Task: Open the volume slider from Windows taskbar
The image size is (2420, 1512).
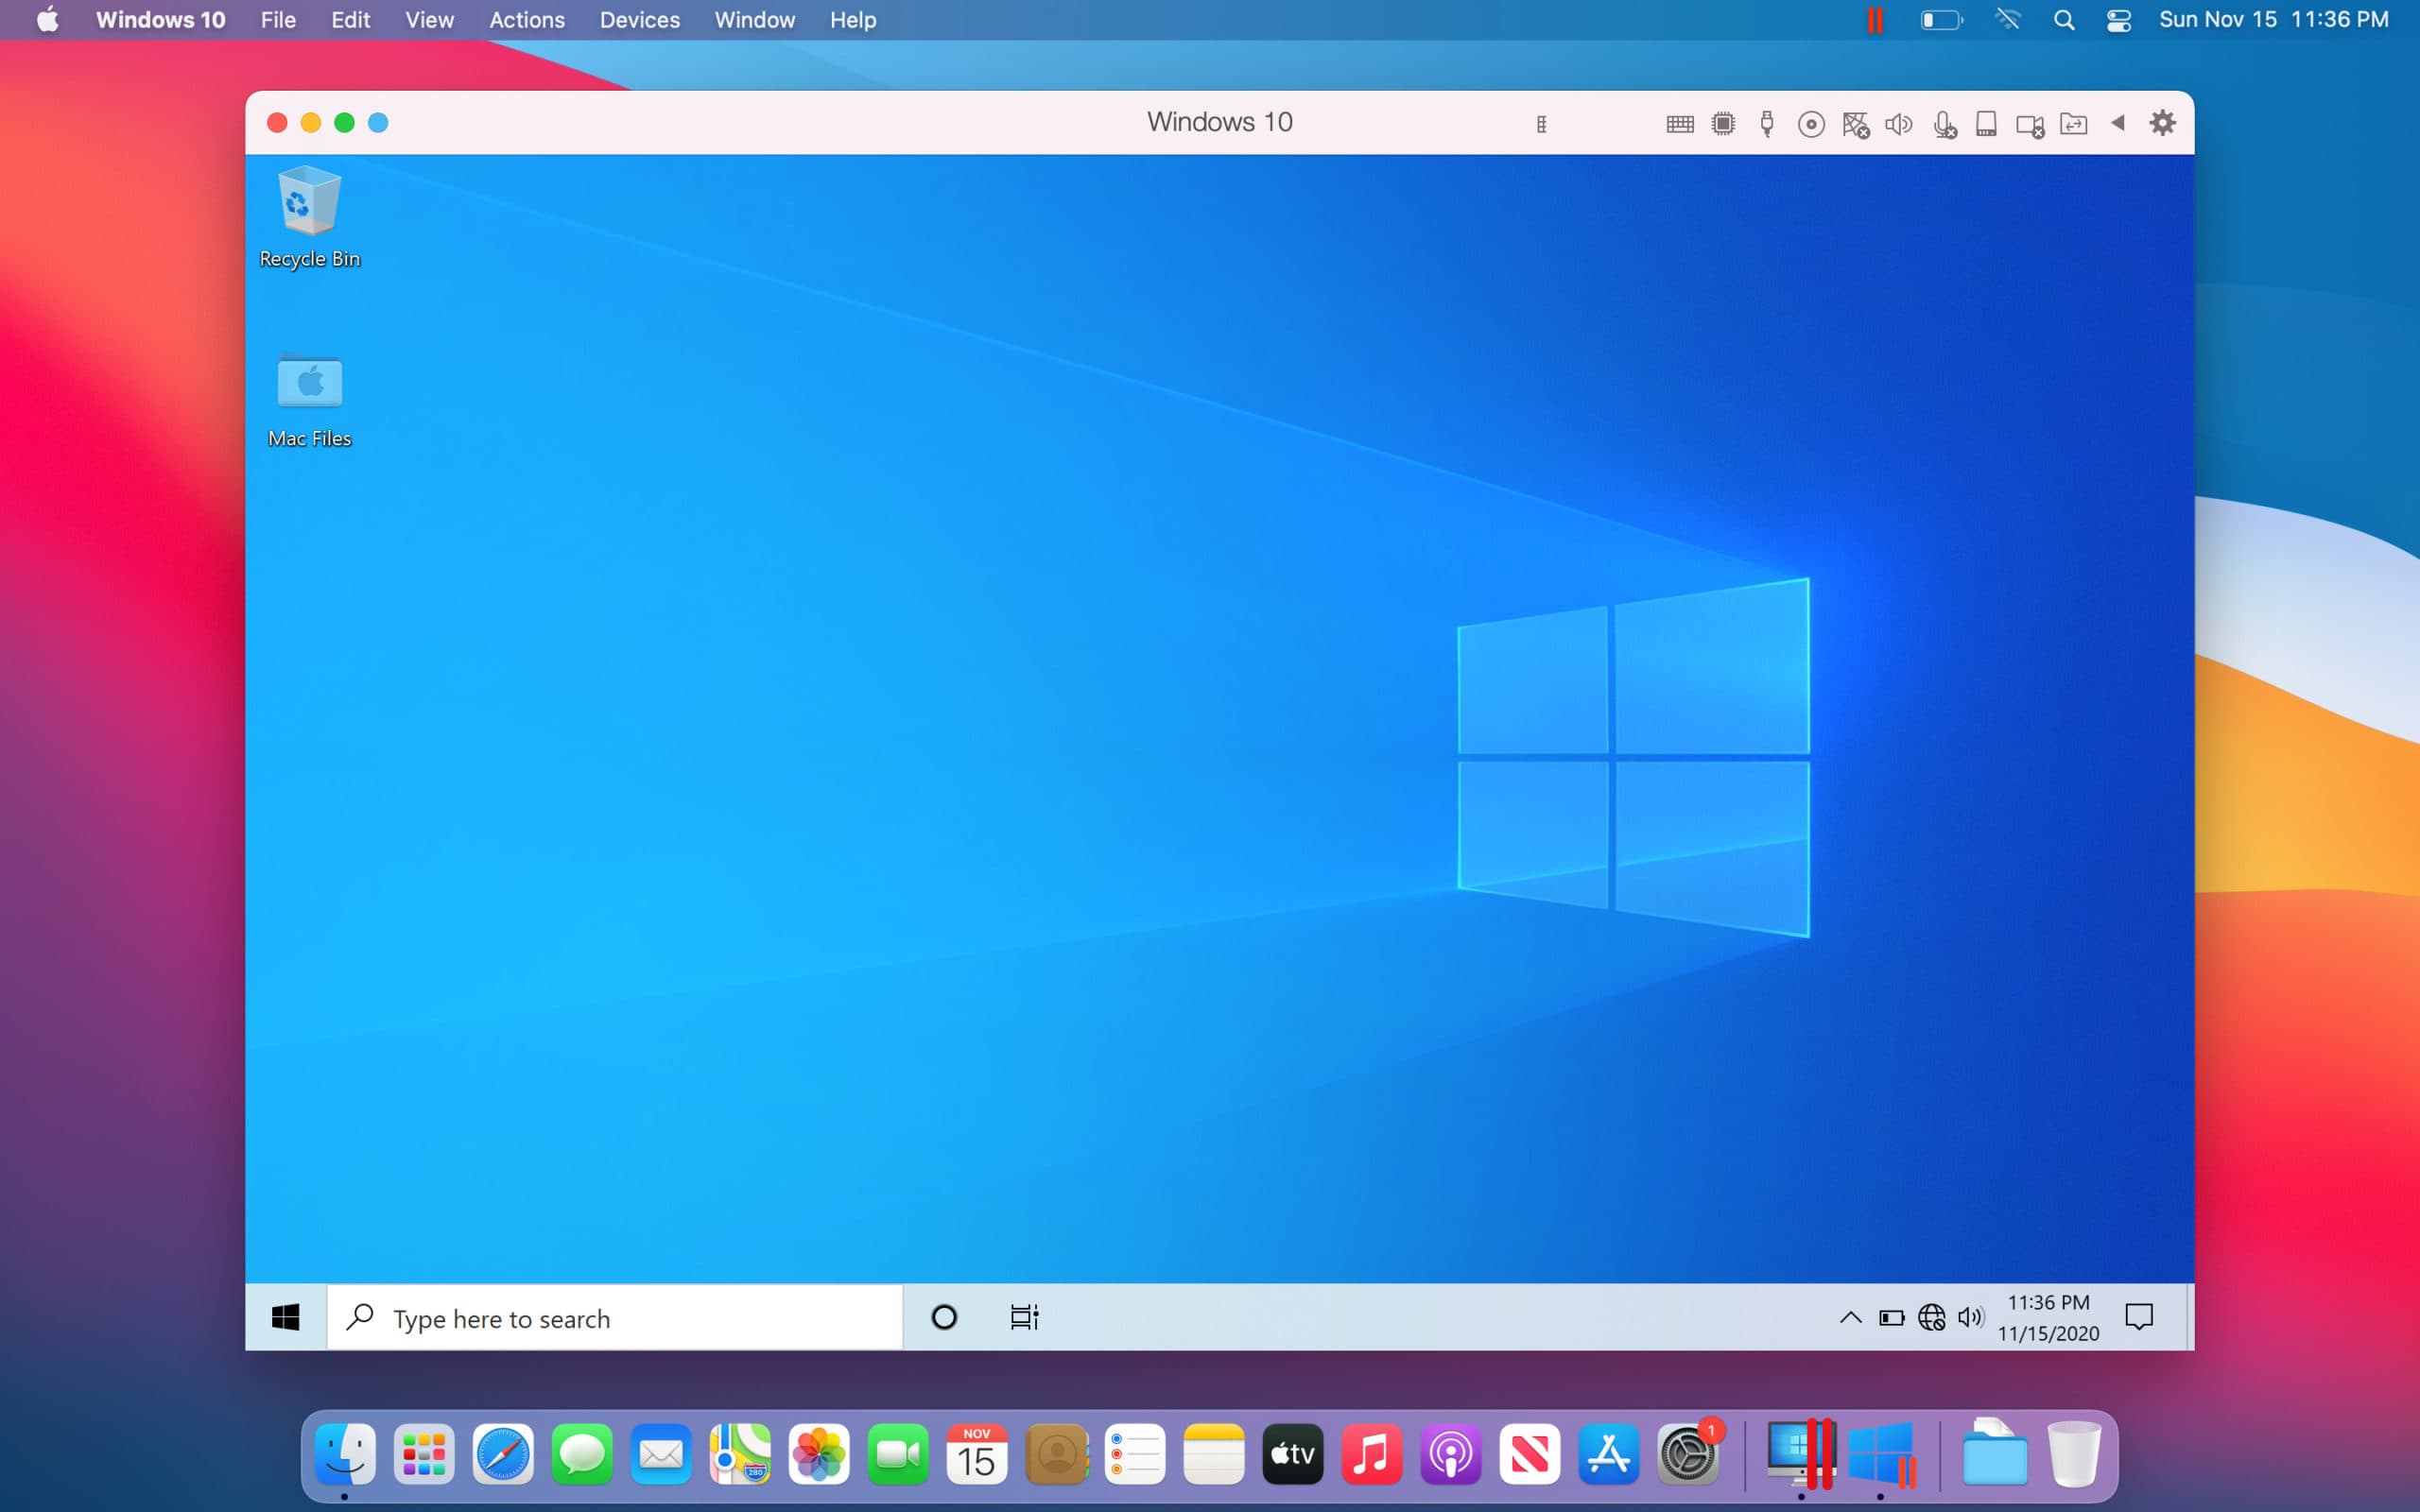Action: [x=1971, y=1317]
